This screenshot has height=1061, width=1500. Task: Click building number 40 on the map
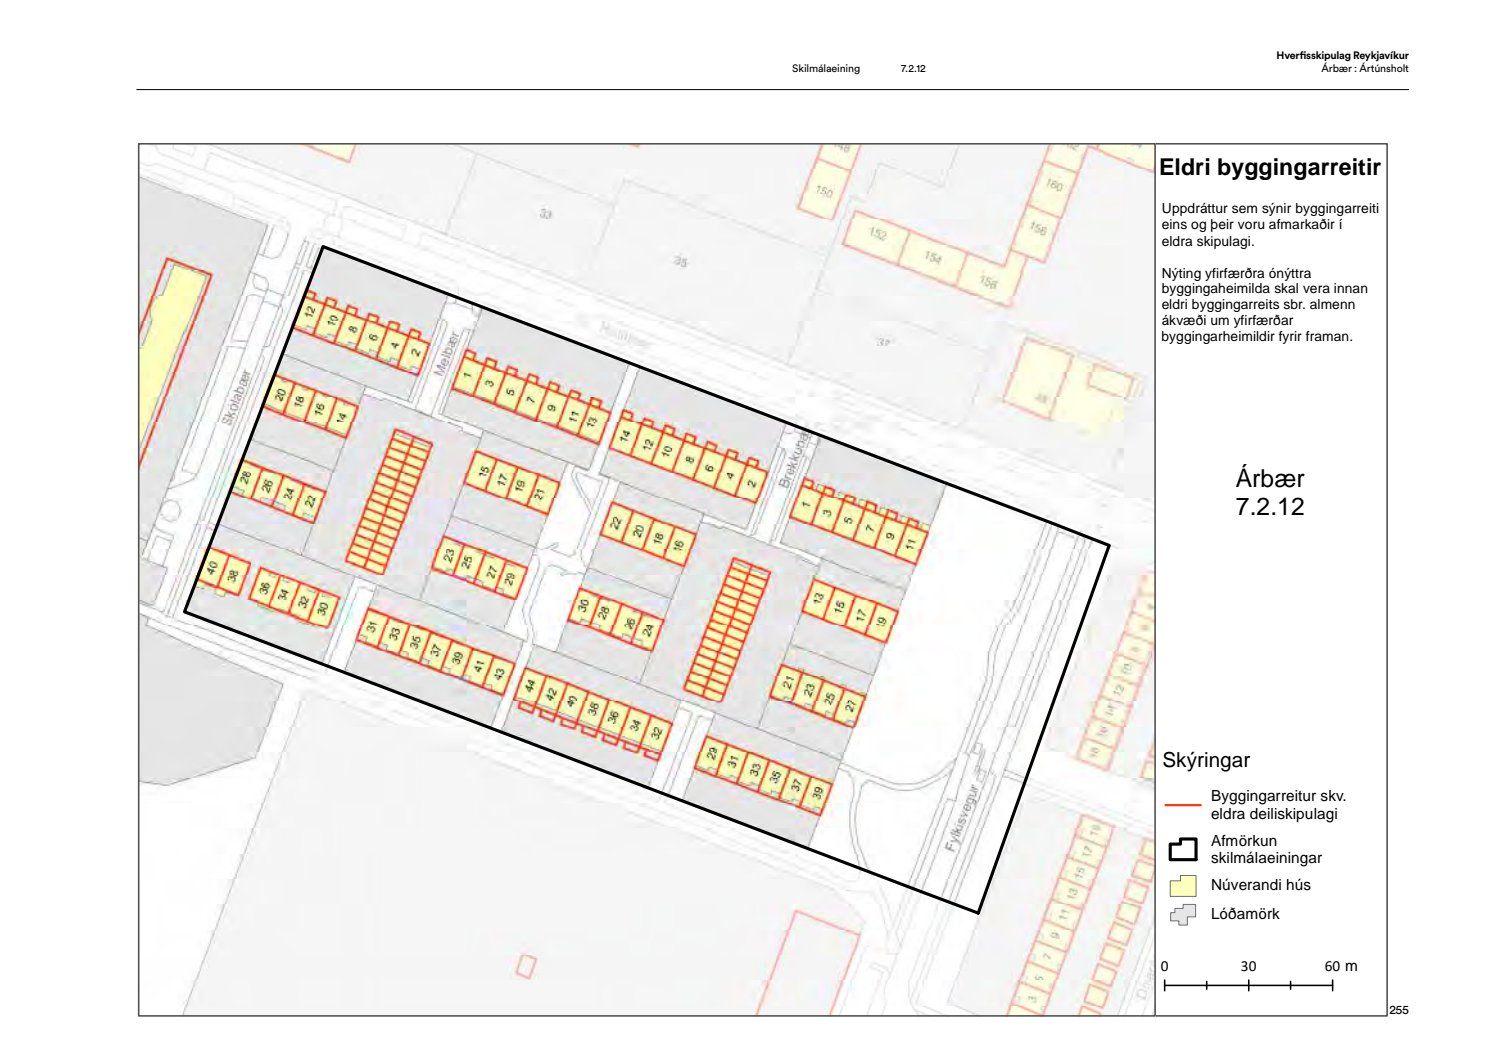pos(212,568)
